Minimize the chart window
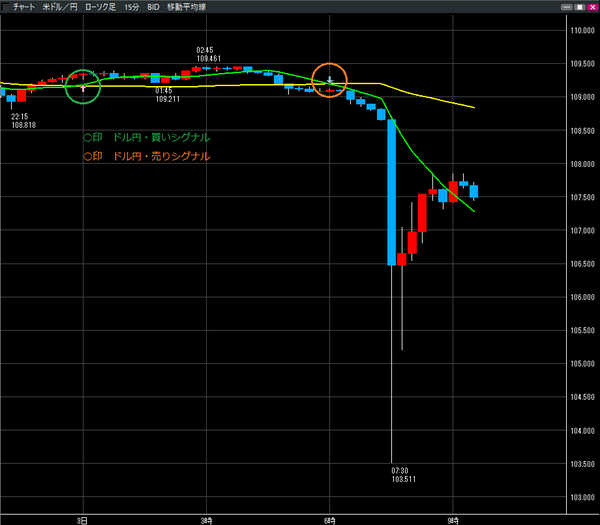 566,7
